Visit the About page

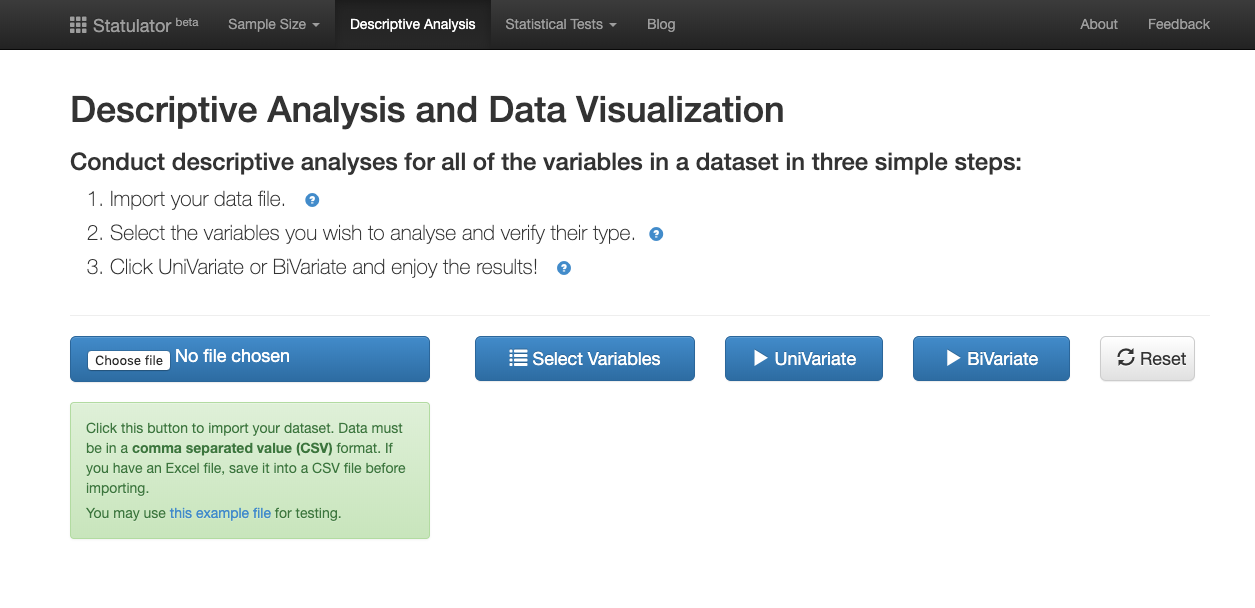1098,24
